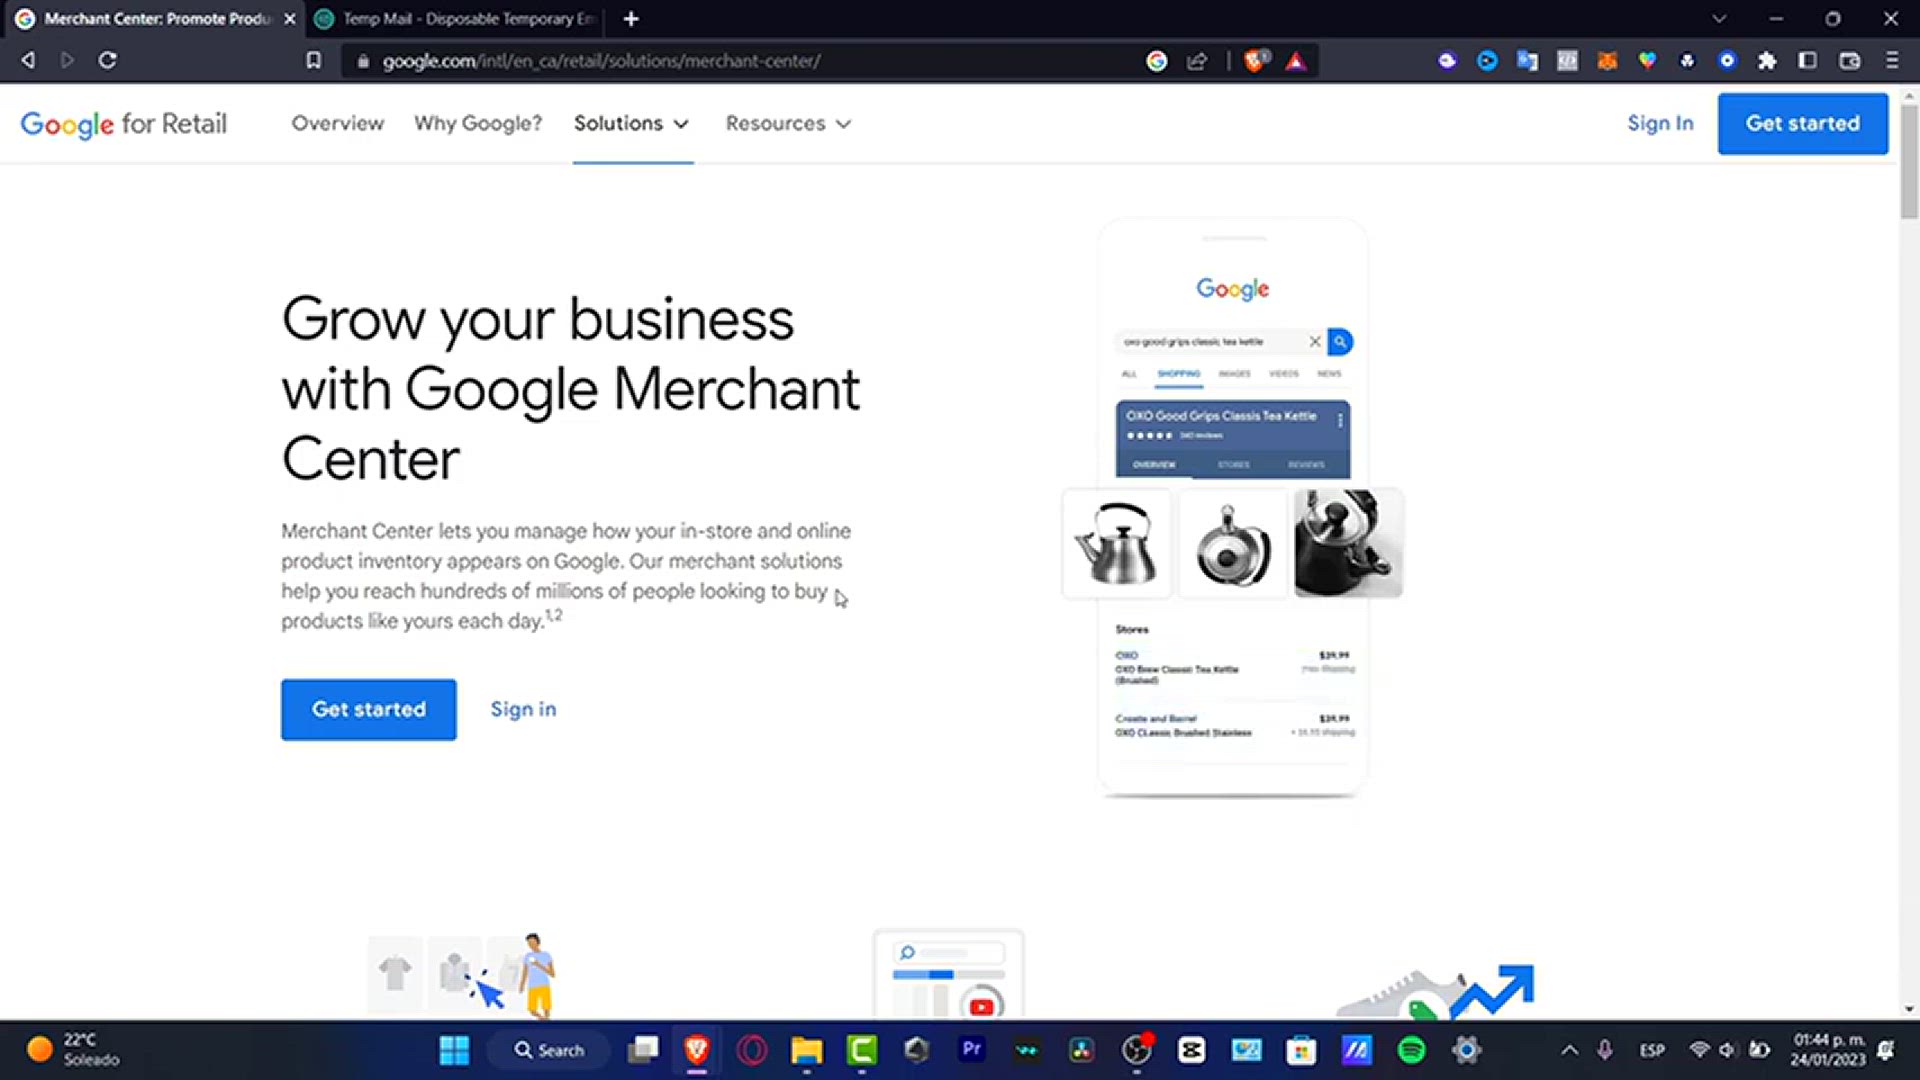Click the Google account icon in address bar
This screenshot has width=1920, height=1080.
[1157, 61]
